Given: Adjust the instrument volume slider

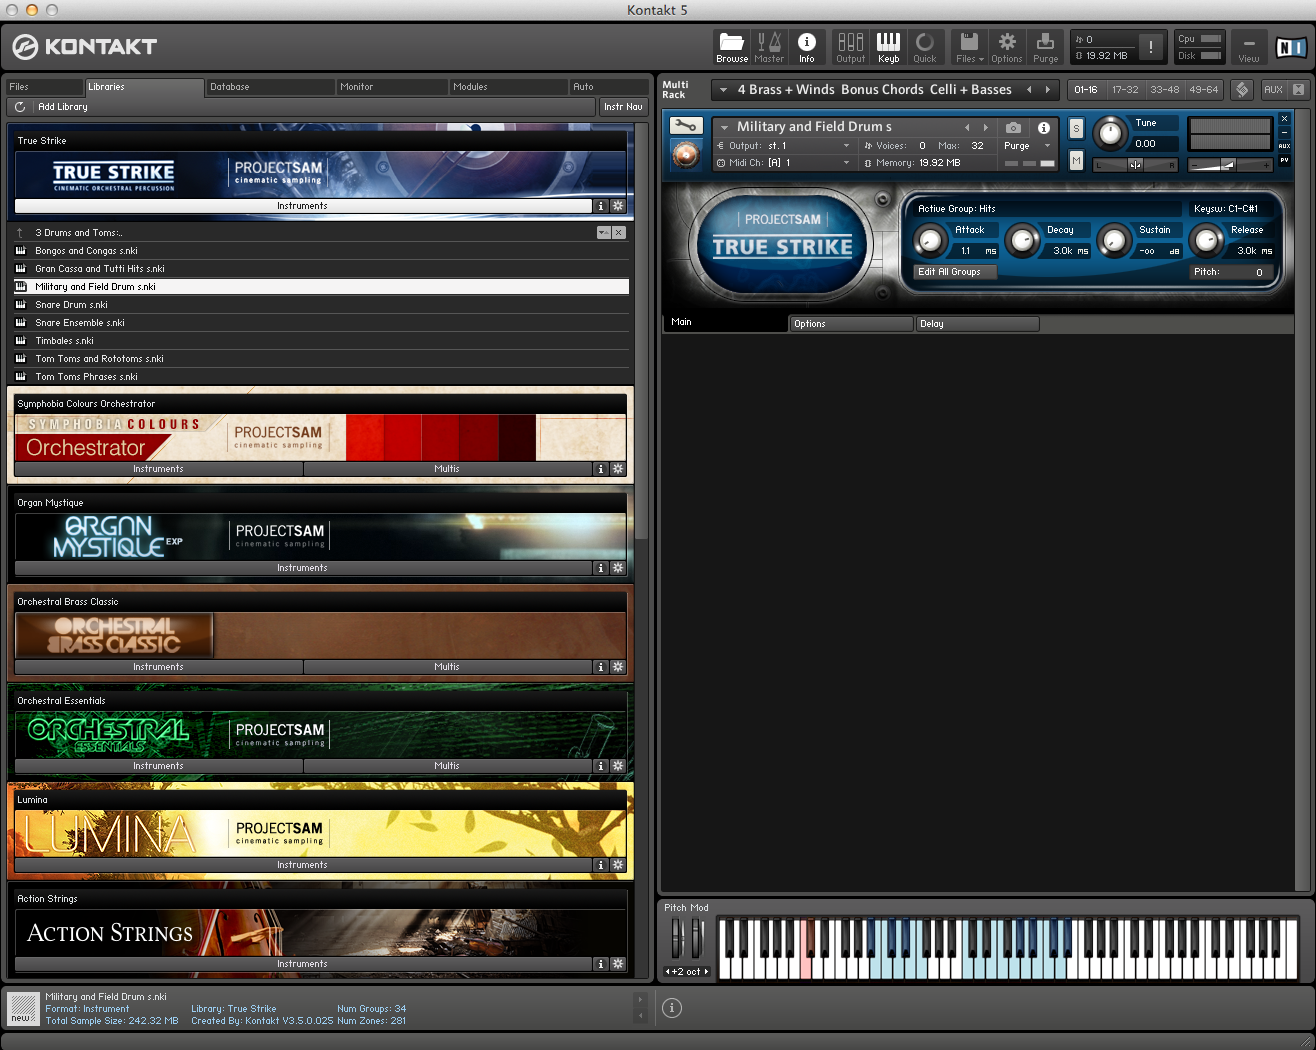Looking at the screenshot, I should [1230, 164].
